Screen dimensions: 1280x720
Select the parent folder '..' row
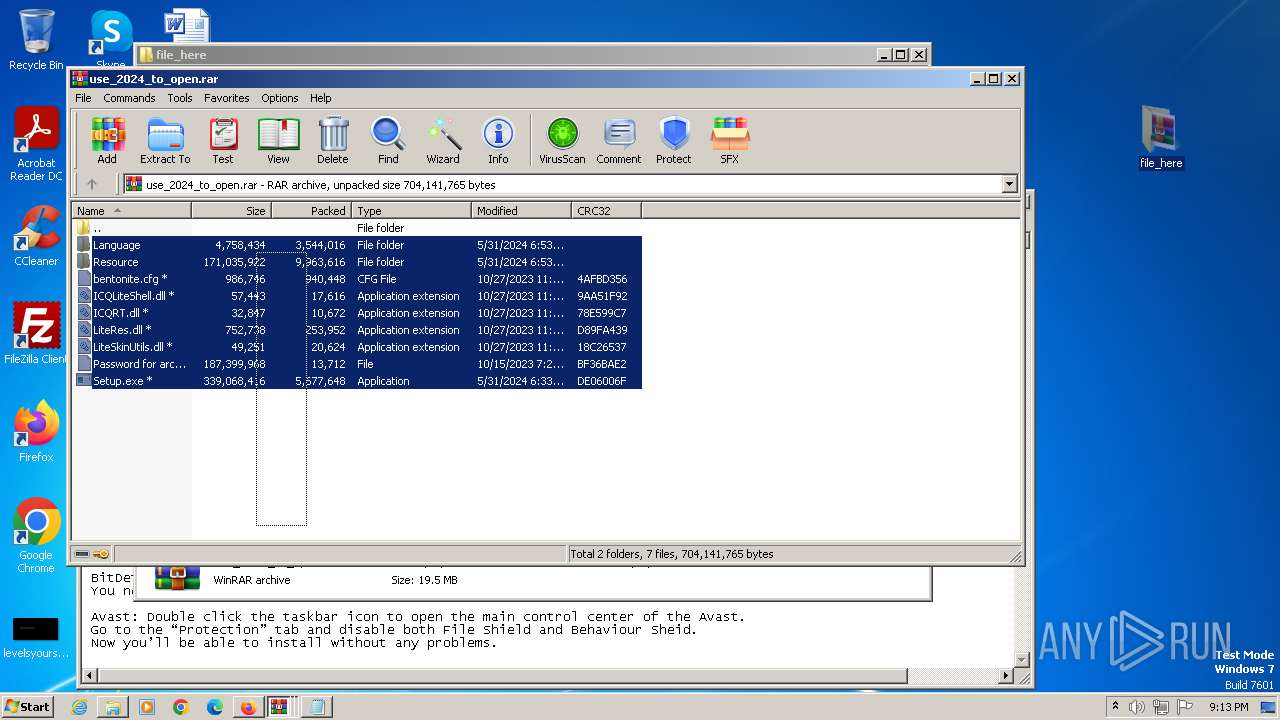pos(358,228)
